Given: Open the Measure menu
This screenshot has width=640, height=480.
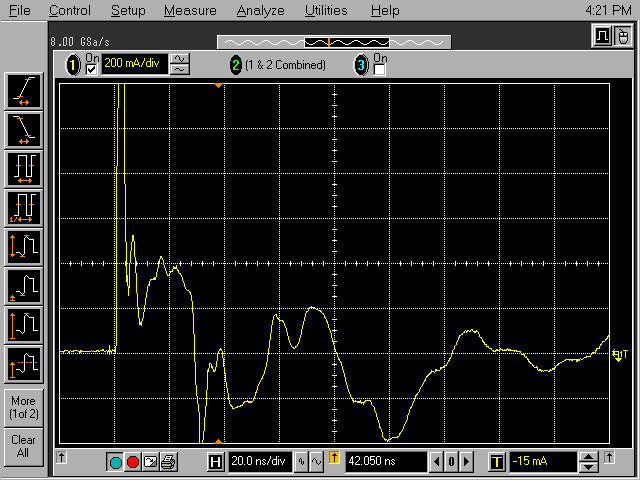Looking at the screenshot, I should click(190, 10).
